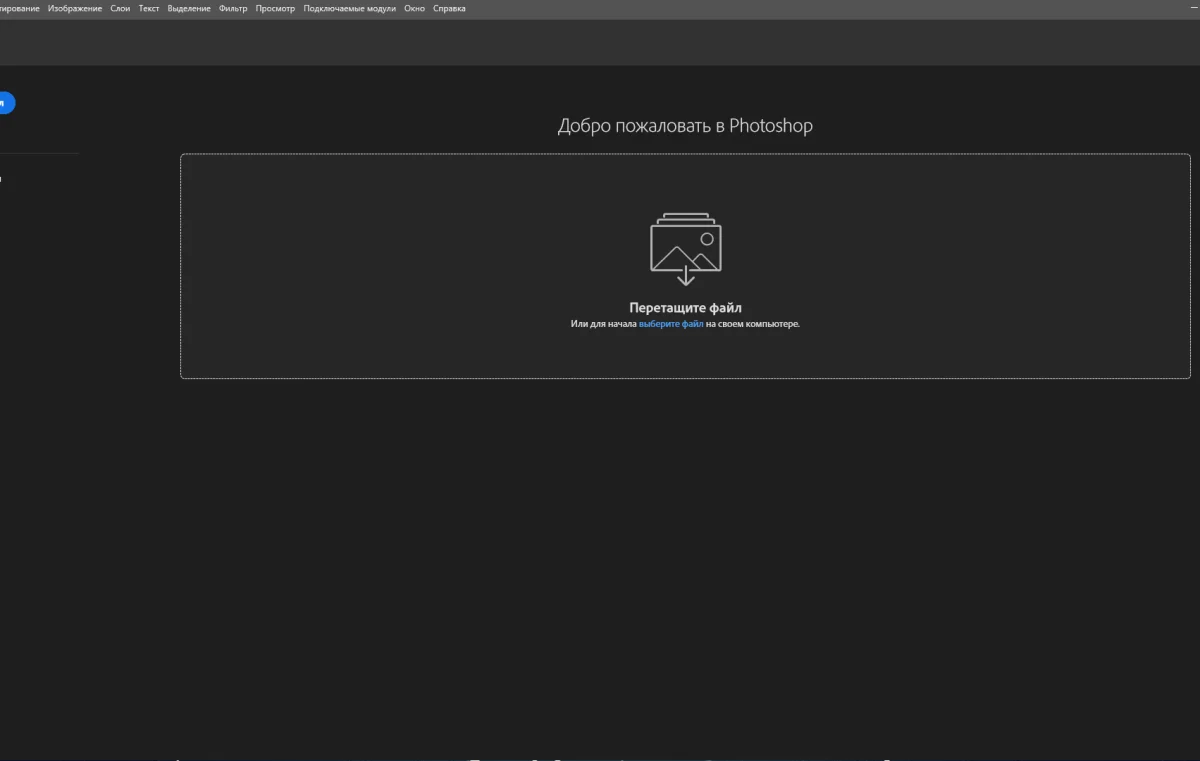
Task: Open the Изображение menu
Action: [x=75, y=9]
